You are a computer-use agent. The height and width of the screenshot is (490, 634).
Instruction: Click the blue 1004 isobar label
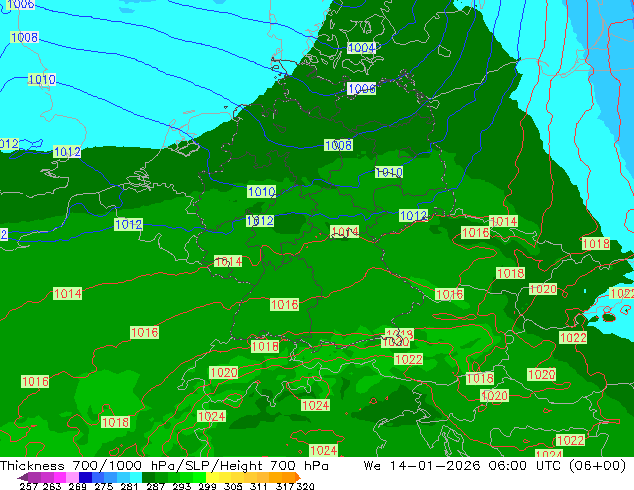pyautogui.click(x=361, y=48)
